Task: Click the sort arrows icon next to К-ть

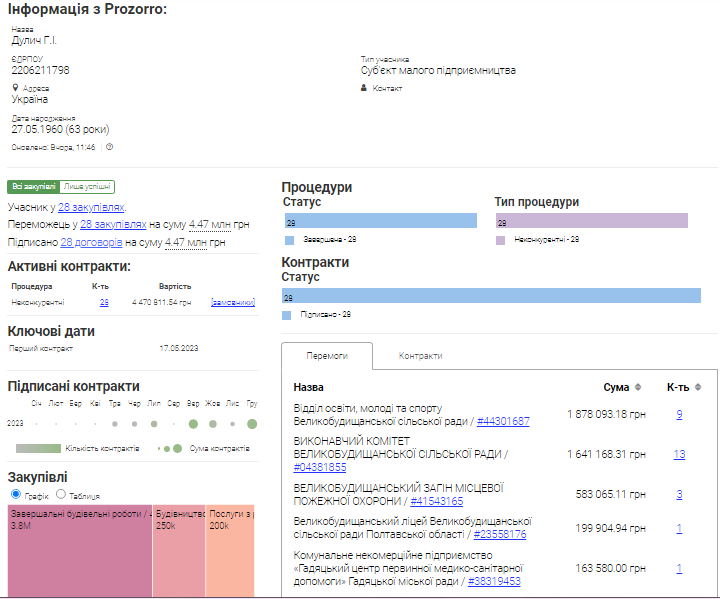Action: click(x=697, y=387)
